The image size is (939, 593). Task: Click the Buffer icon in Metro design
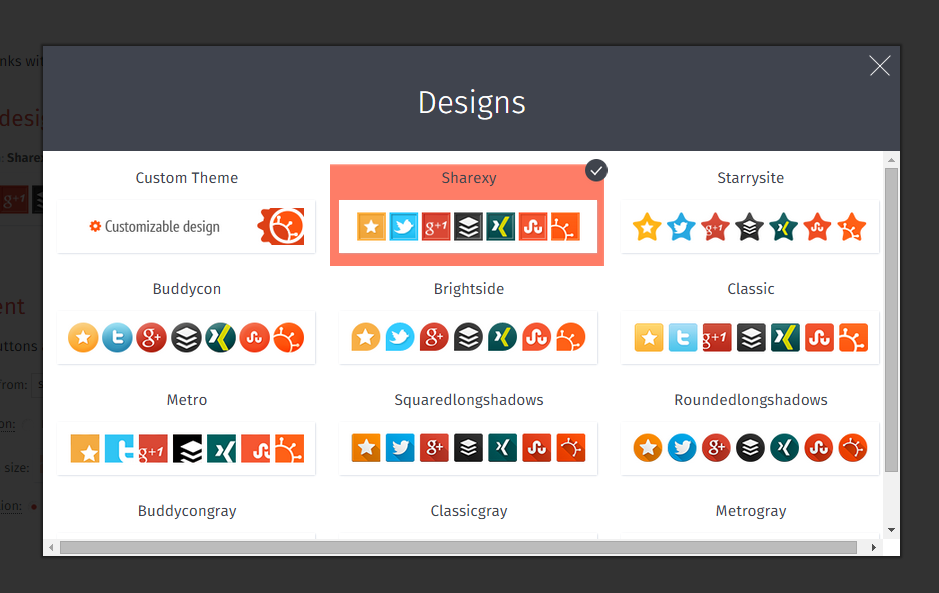point(187,449)
